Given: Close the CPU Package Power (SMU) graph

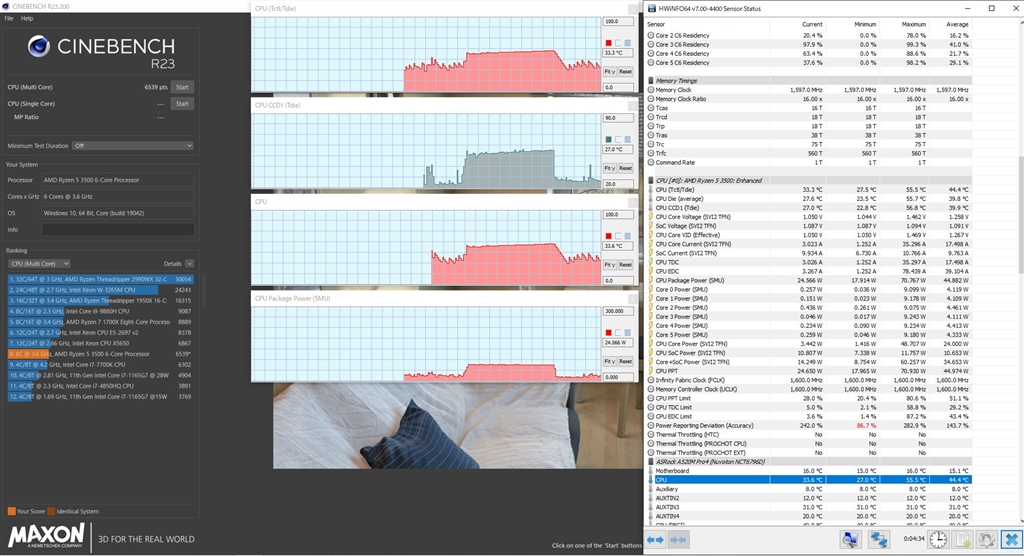Looking at the screenshot, I should click(633, 299).
